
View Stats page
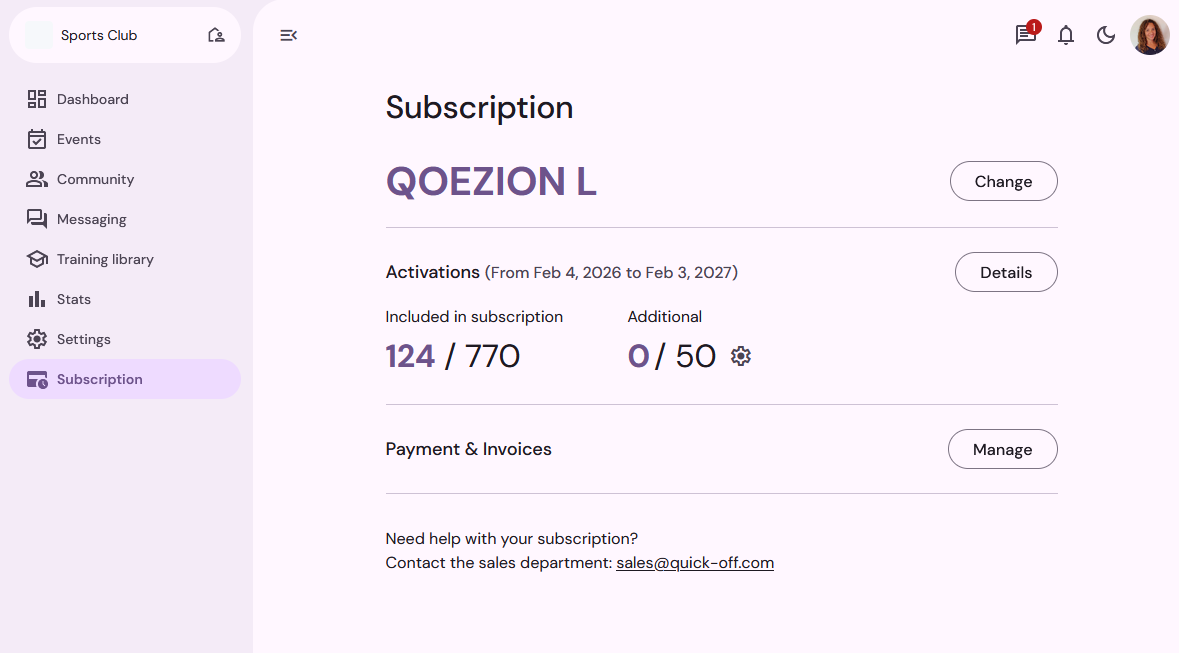point(74,299)
